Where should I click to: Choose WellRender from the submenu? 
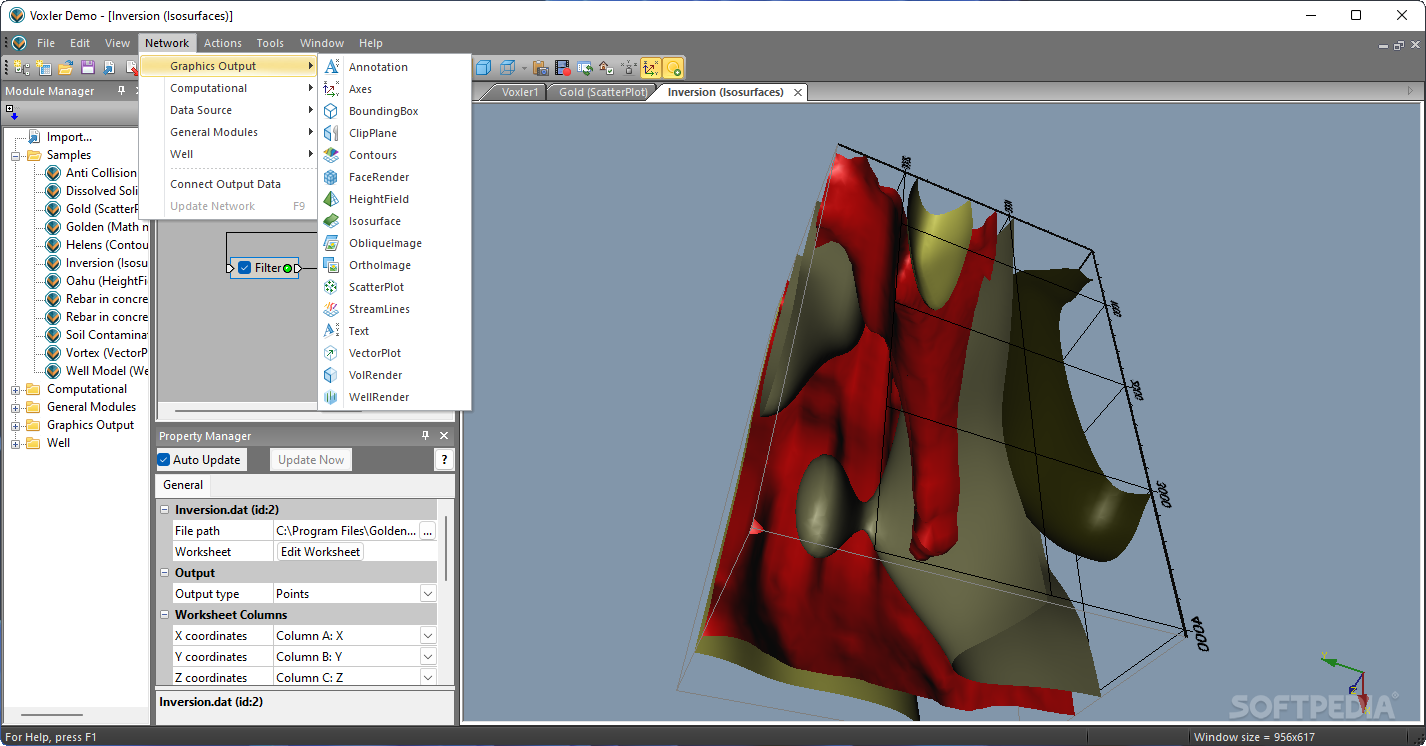coord(394,397)
